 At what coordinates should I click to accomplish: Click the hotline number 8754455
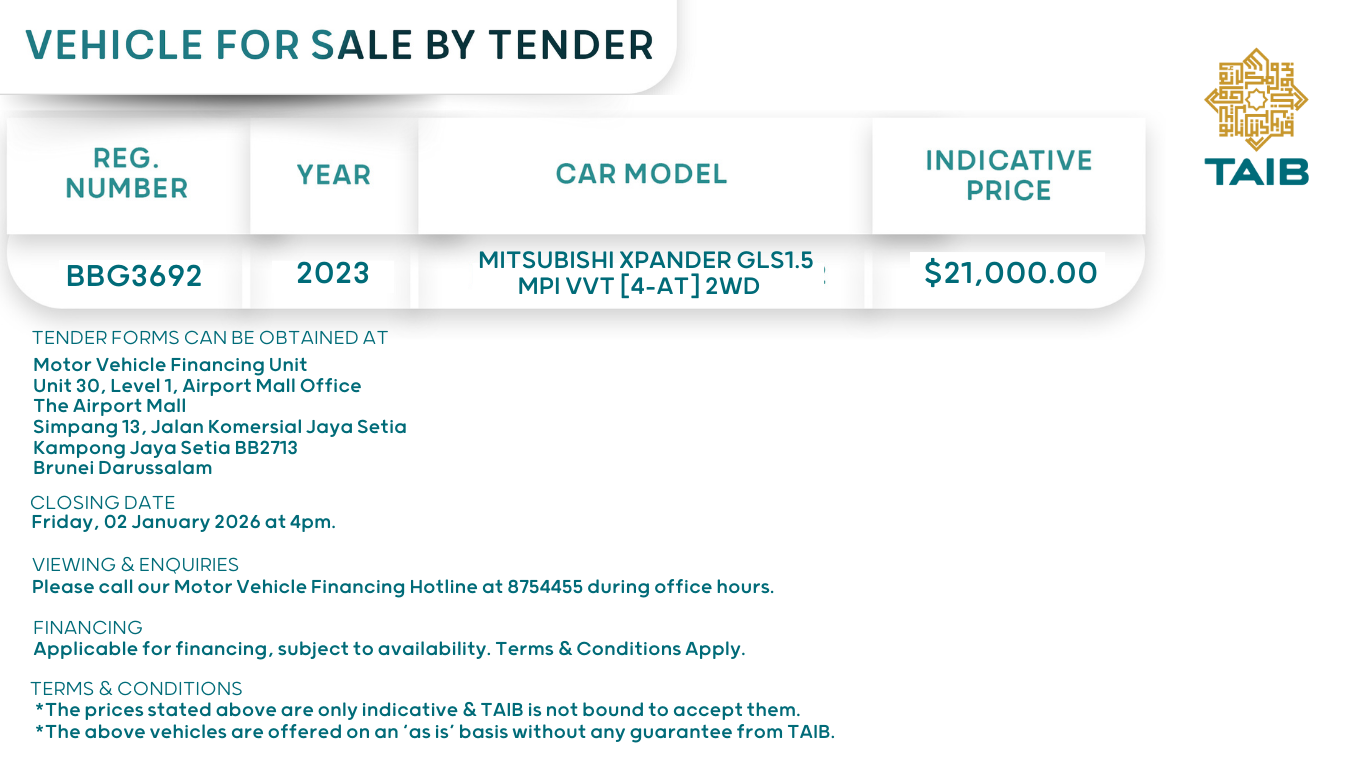click(x=545, y=587)
